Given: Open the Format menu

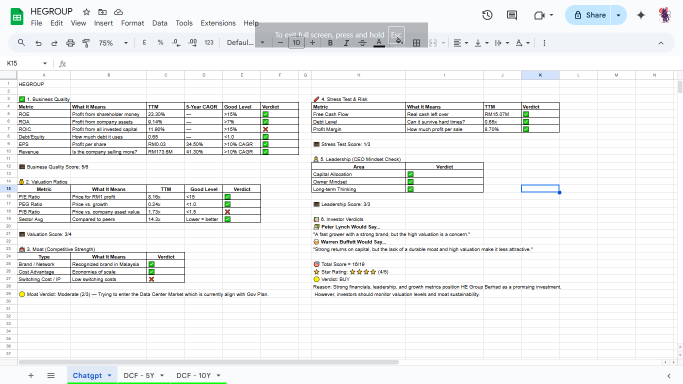Looking at the screenshot, I should click(132, 23).
